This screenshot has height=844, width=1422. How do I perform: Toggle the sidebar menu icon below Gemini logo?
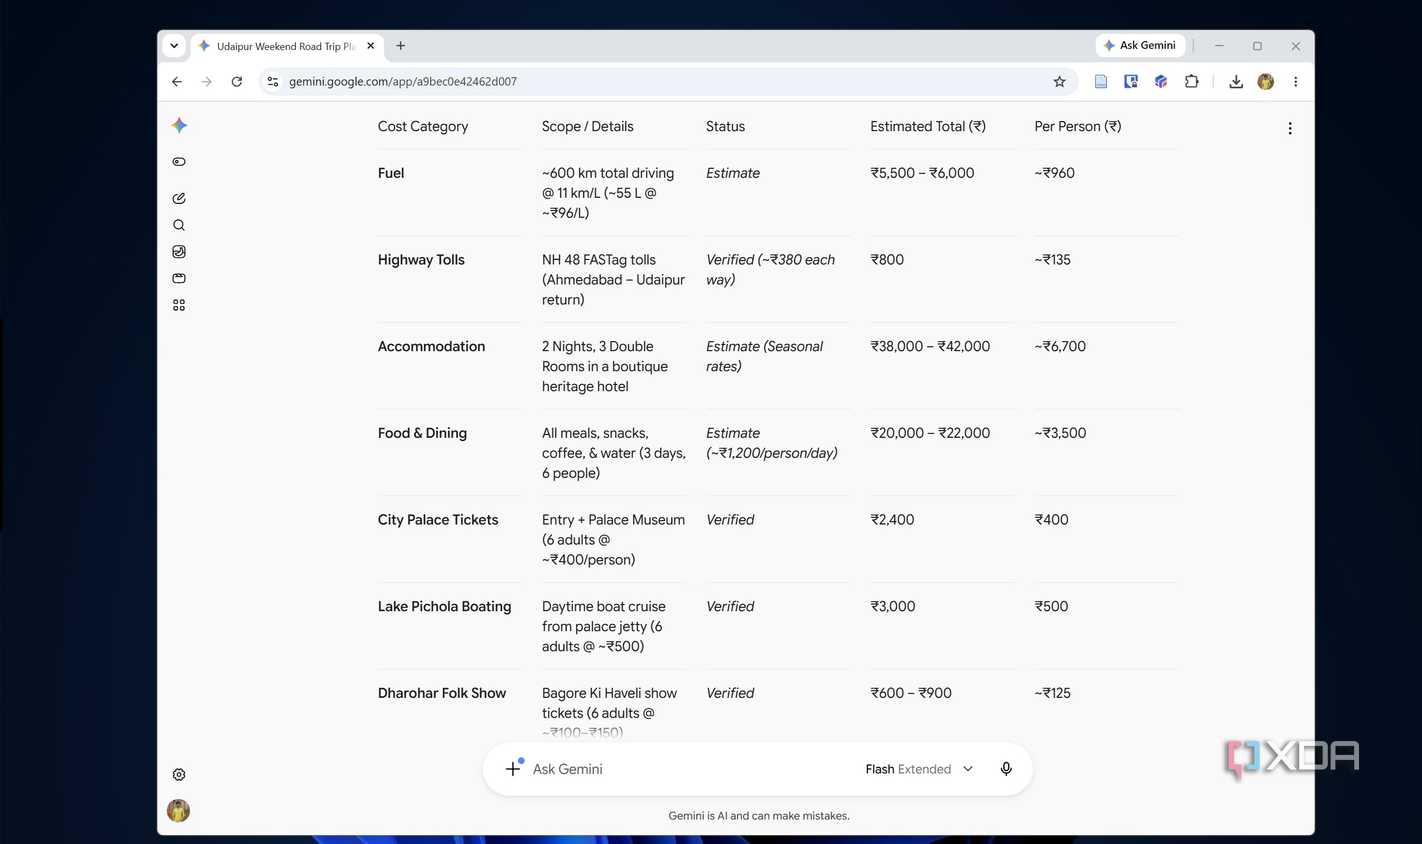pyautogui.click(x=179, y=162)
